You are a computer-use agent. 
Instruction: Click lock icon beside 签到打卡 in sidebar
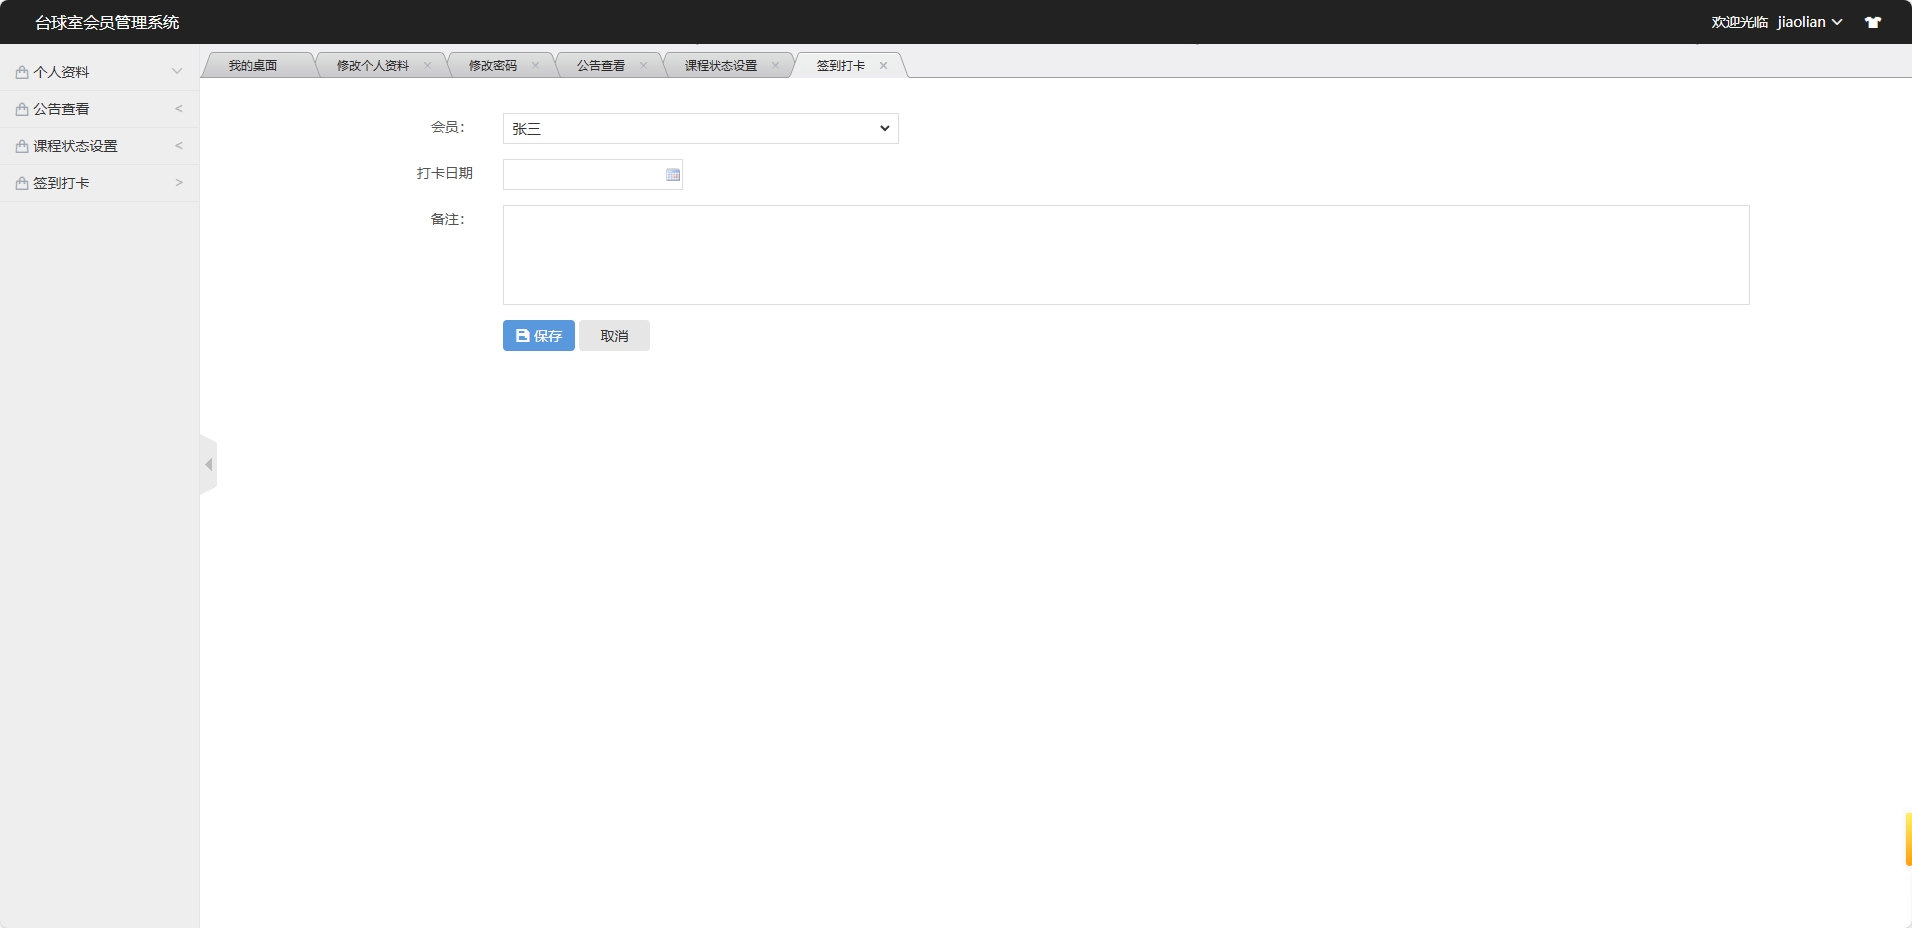(22, 183)
